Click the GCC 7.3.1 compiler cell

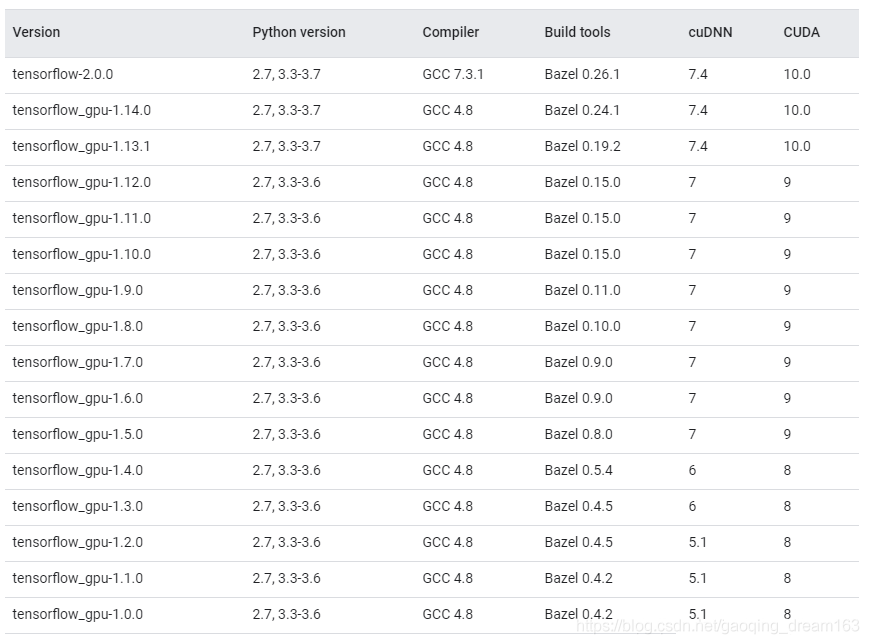tap(453, 74)
